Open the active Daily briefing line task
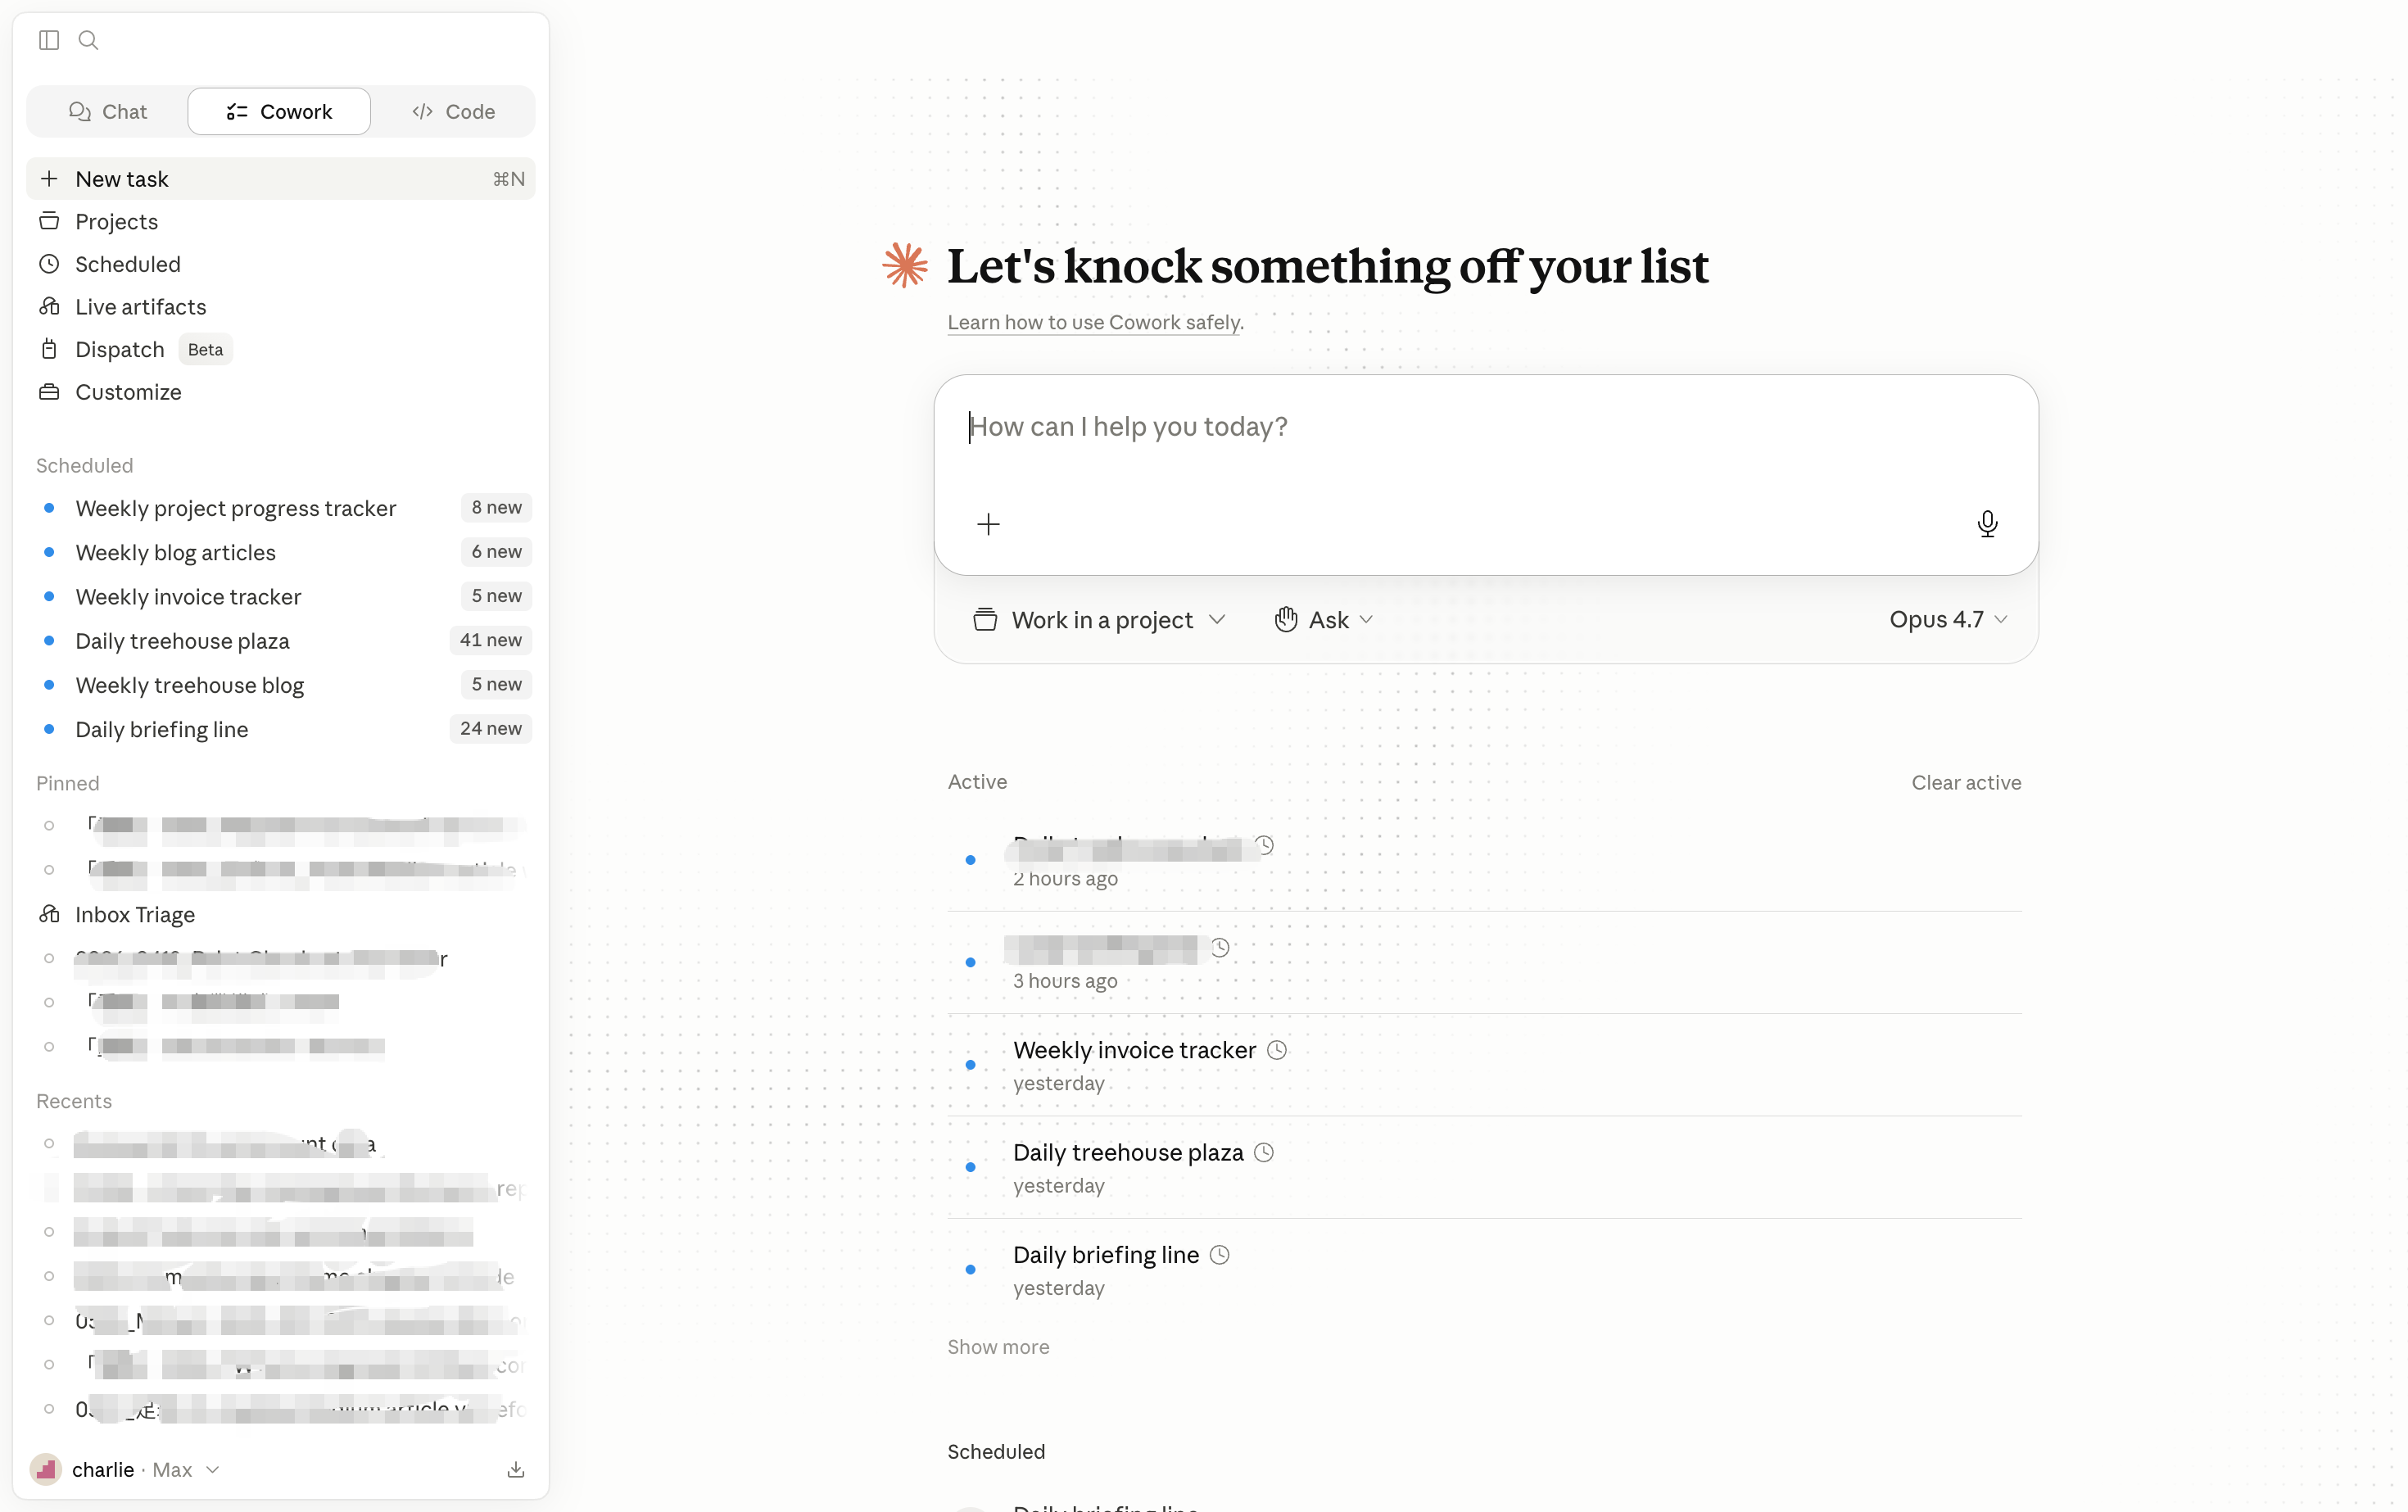2408x1512 pixels. [x=1485, y=1270]
